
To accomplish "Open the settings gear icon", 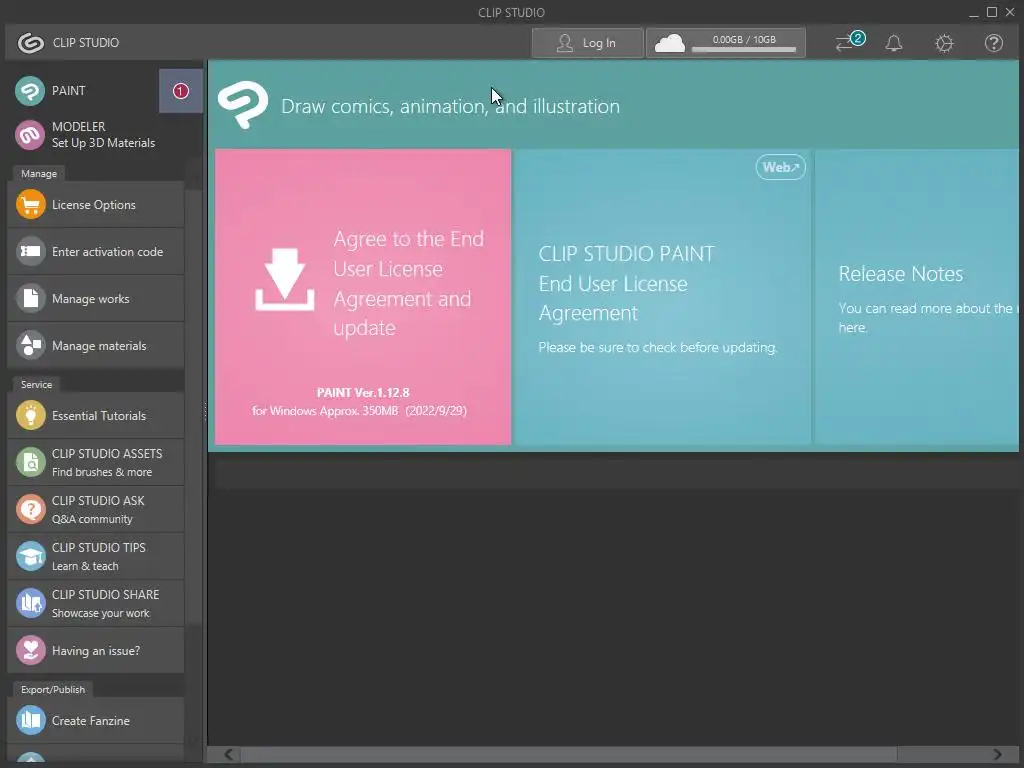I will [x=944, y=43].
